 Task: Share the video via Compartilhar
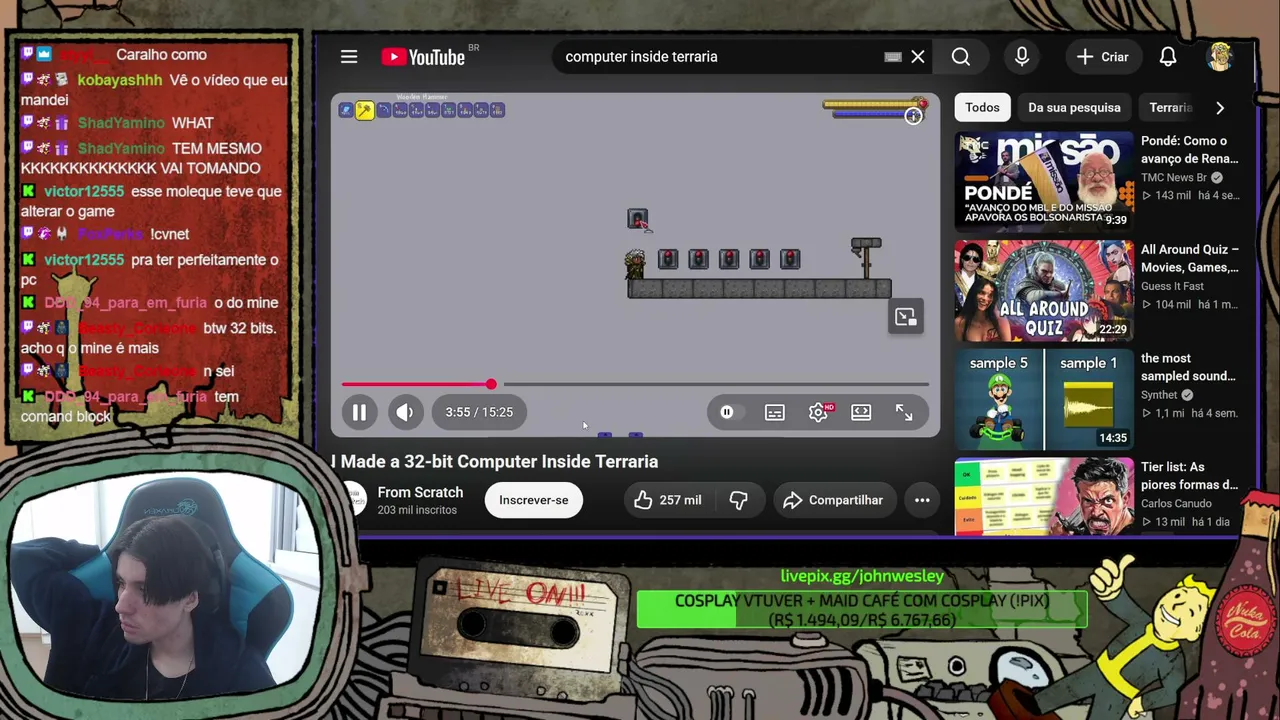click(834, 500)
